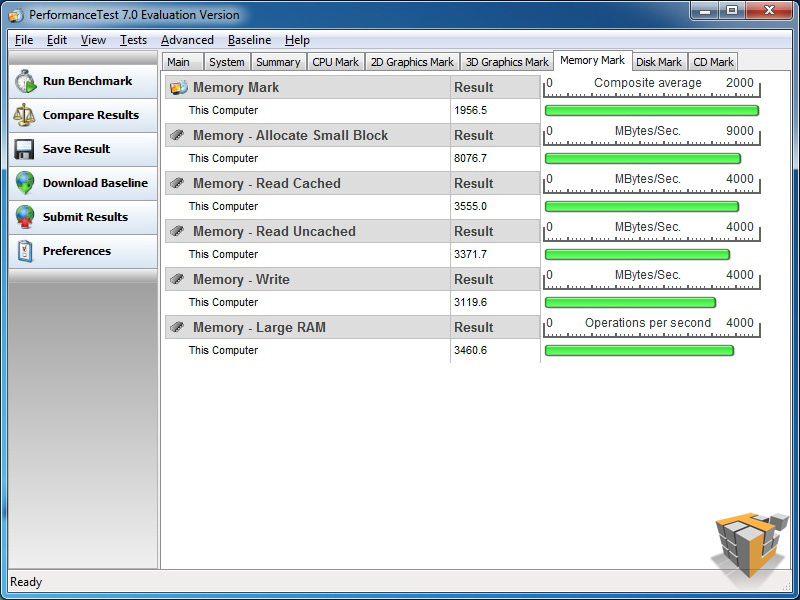The height and width of the screenshot is (600, 800).
Task: Click the Allocate Small Block green bar
Action: [x=643, y=159]
